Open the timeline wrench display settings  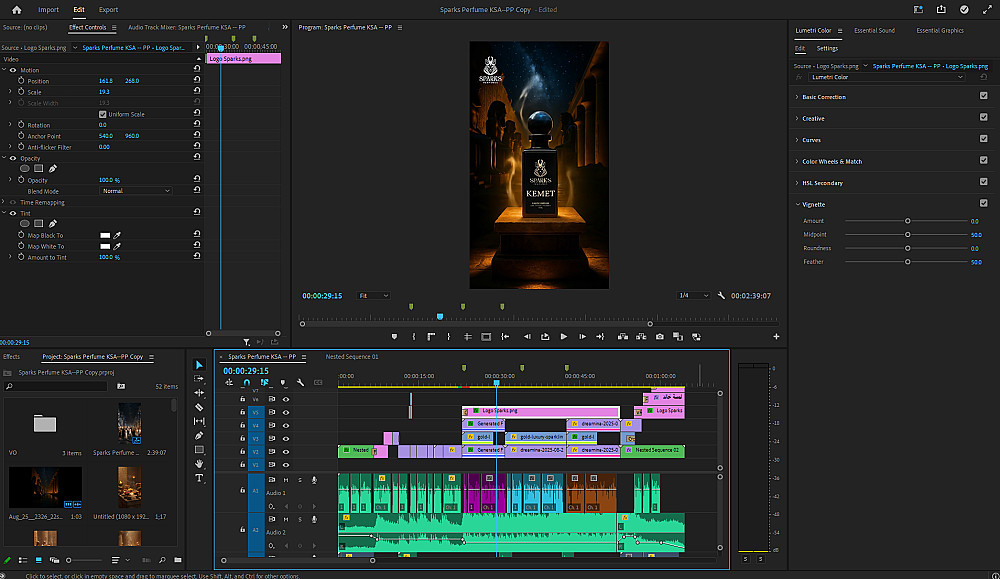(301, 382)
